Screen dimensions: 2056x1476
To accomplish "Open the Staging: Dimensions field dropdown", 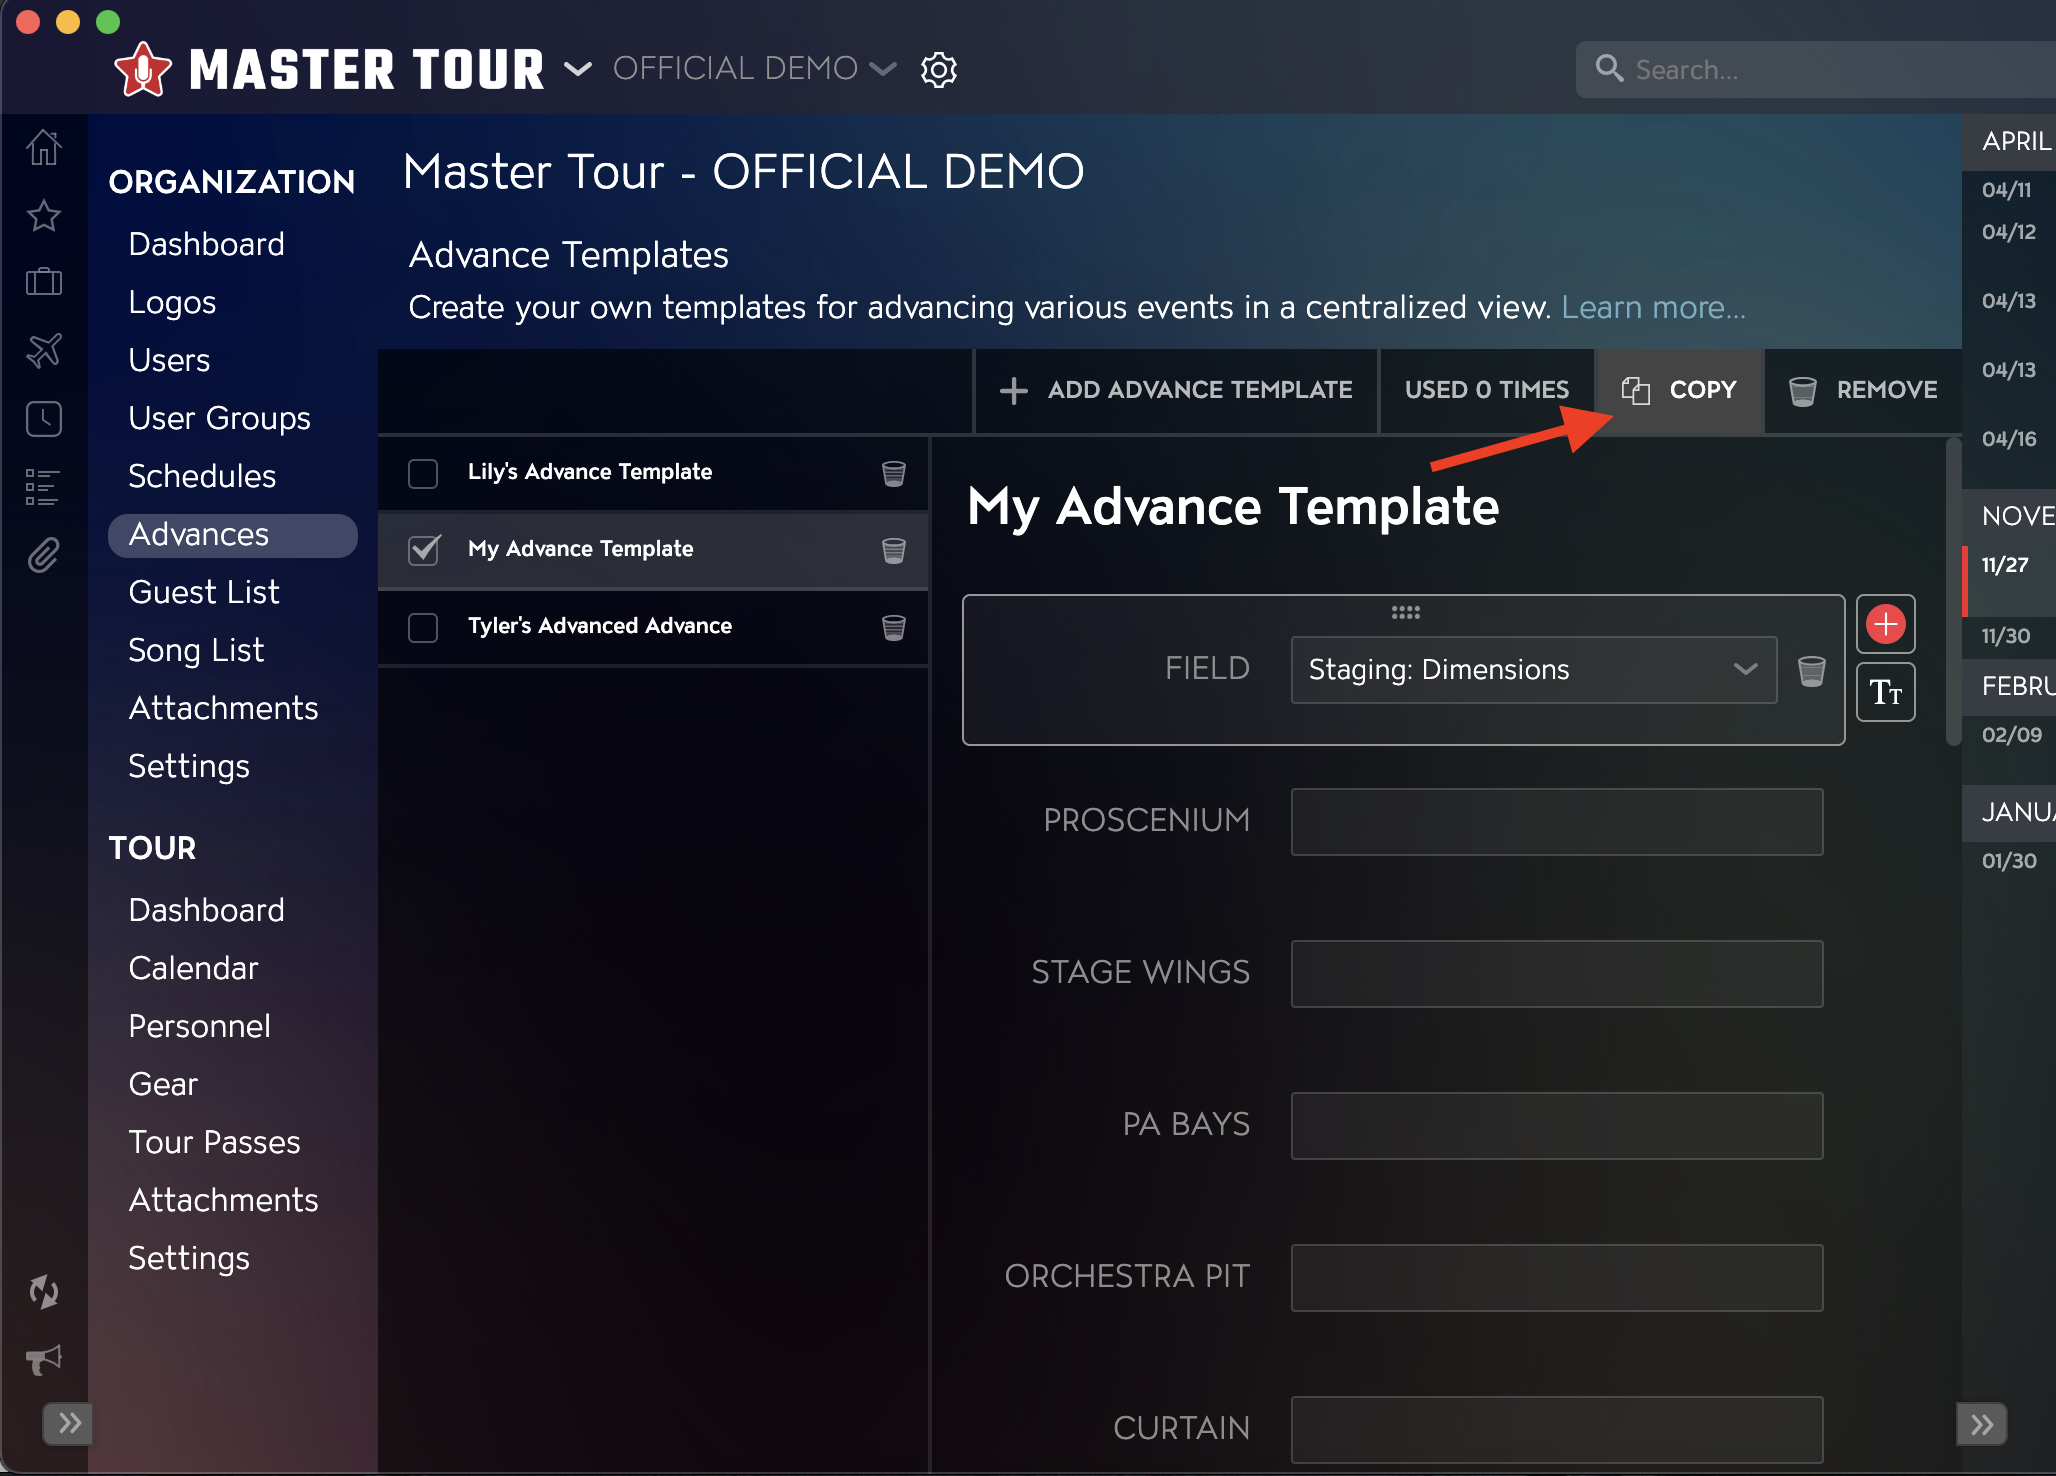I will 1745,670.
